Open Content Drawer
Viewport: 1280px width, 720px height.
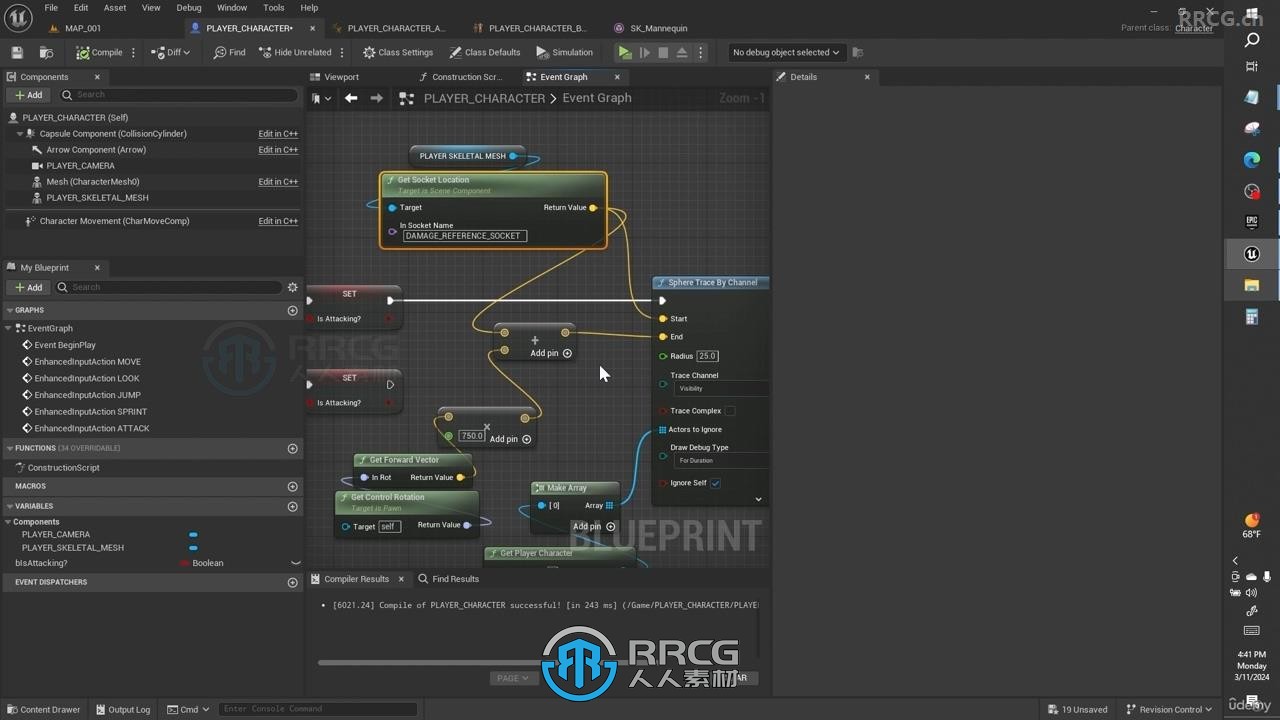coord(44,709)
